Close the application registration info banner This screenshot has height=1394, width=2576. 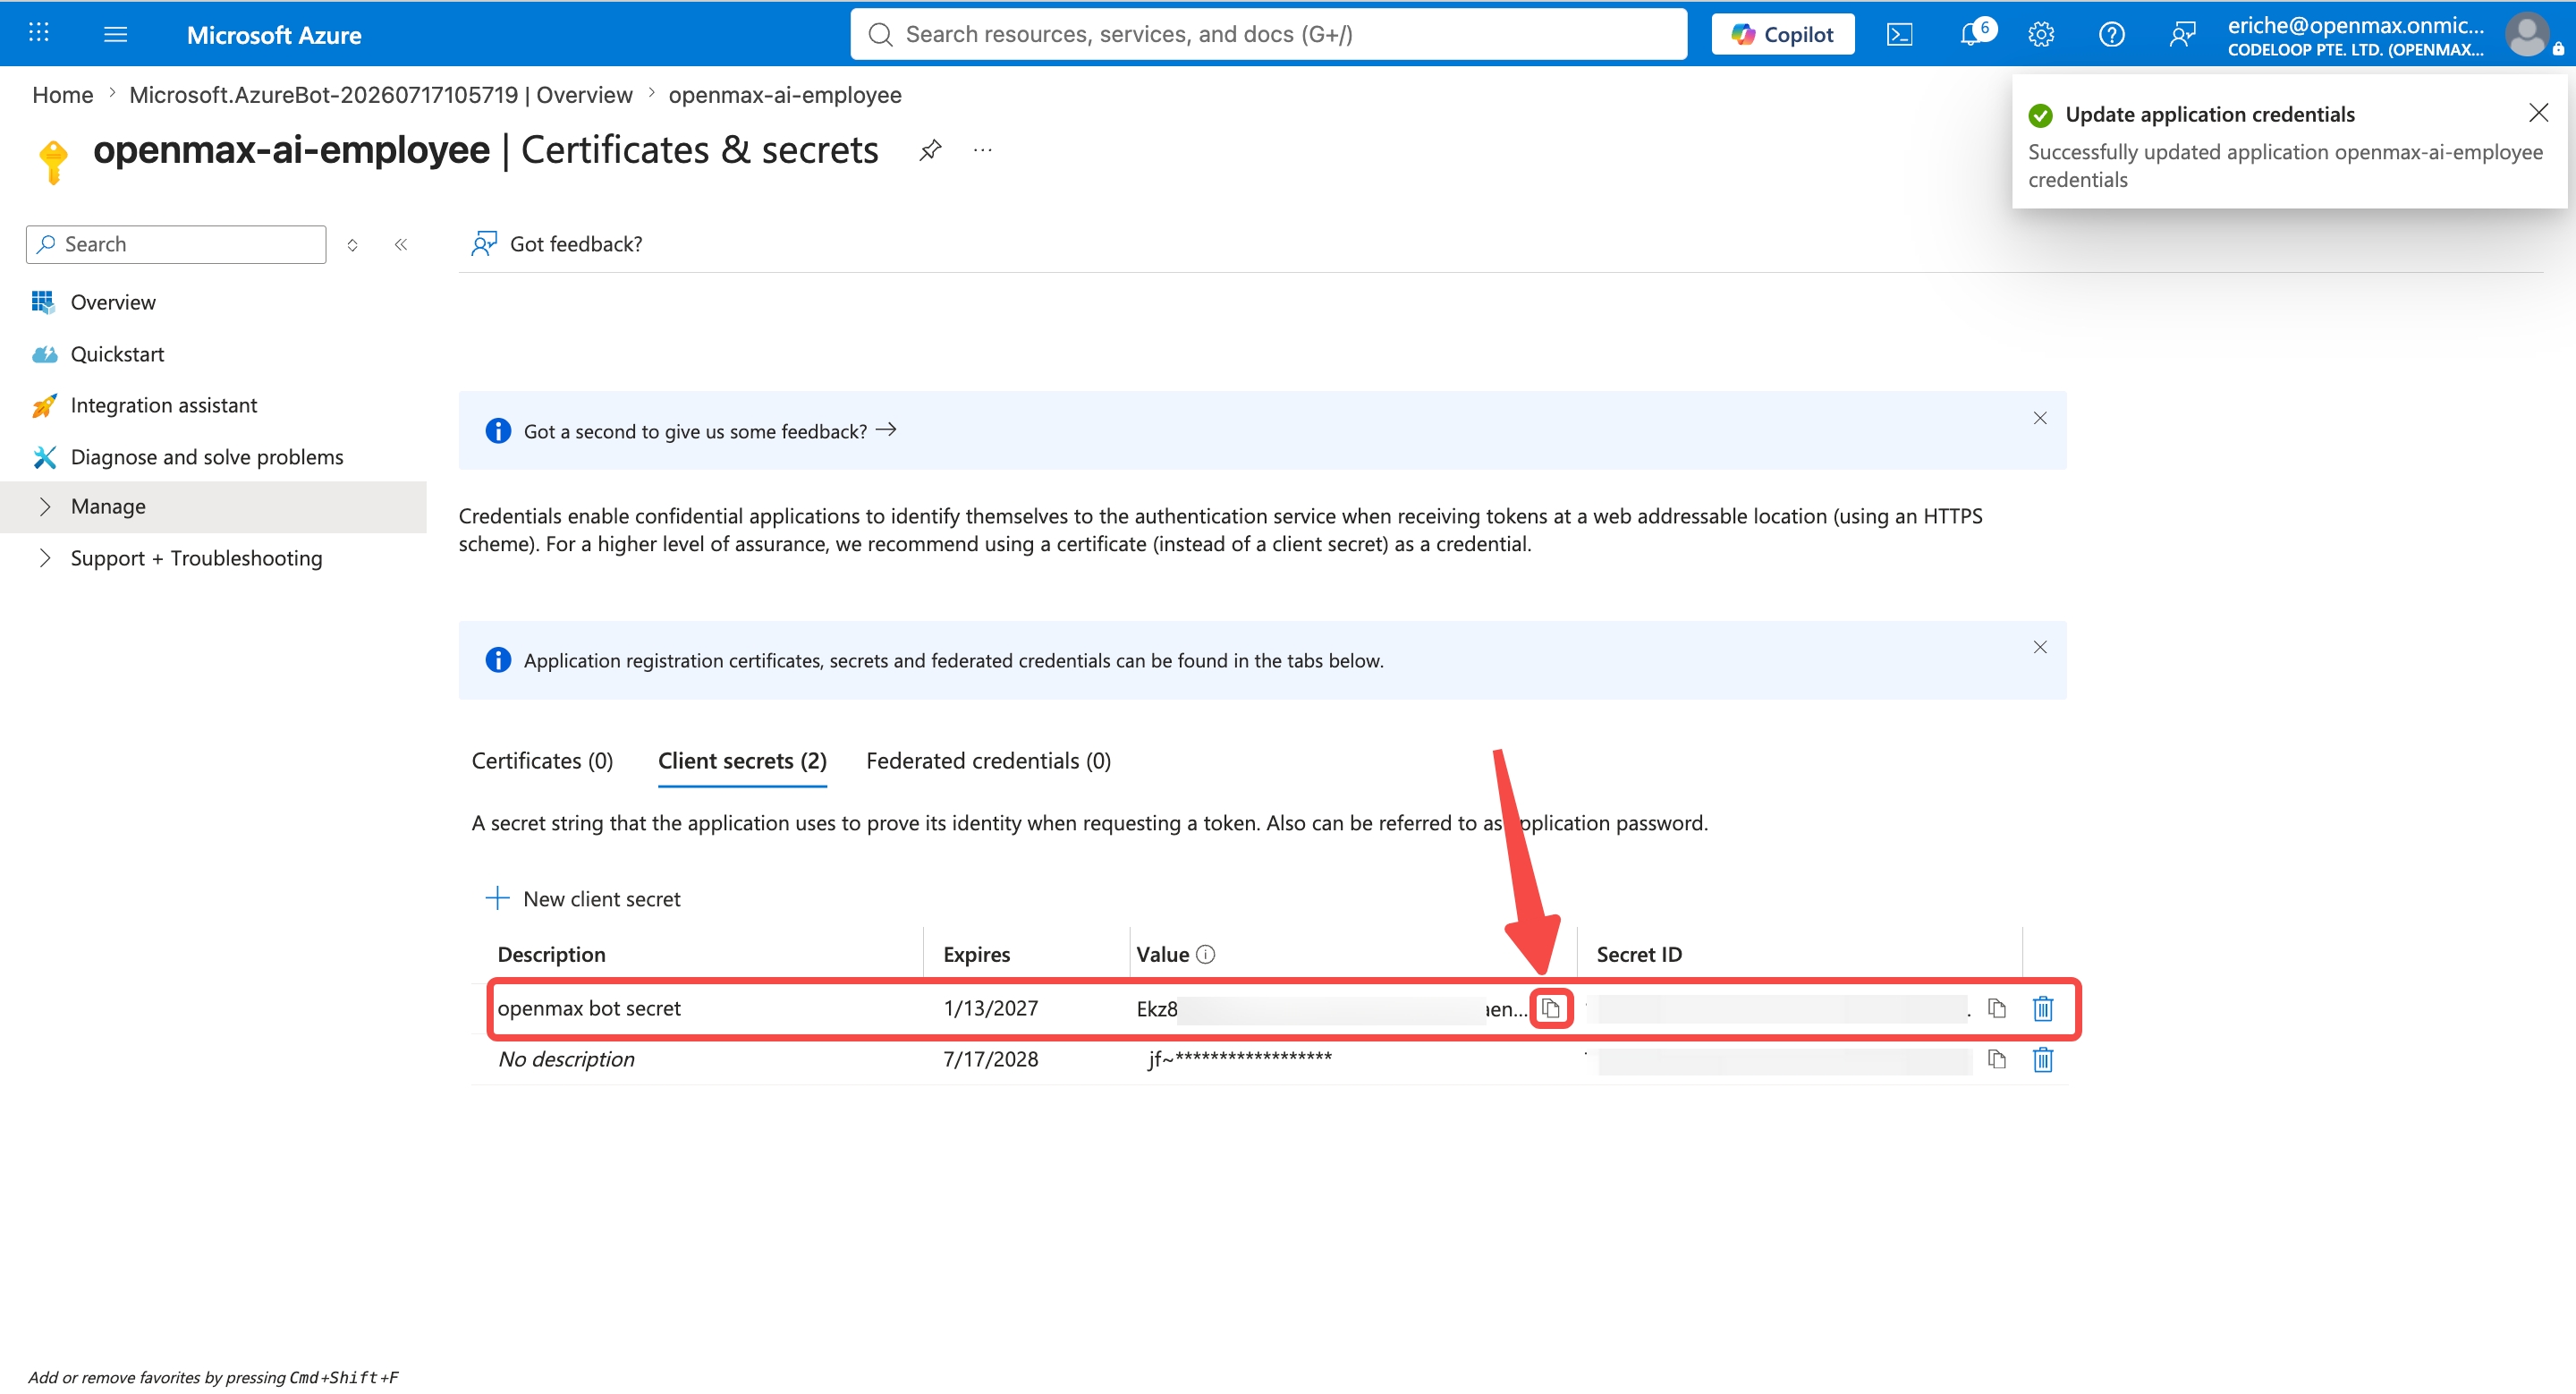[2039, 647]
